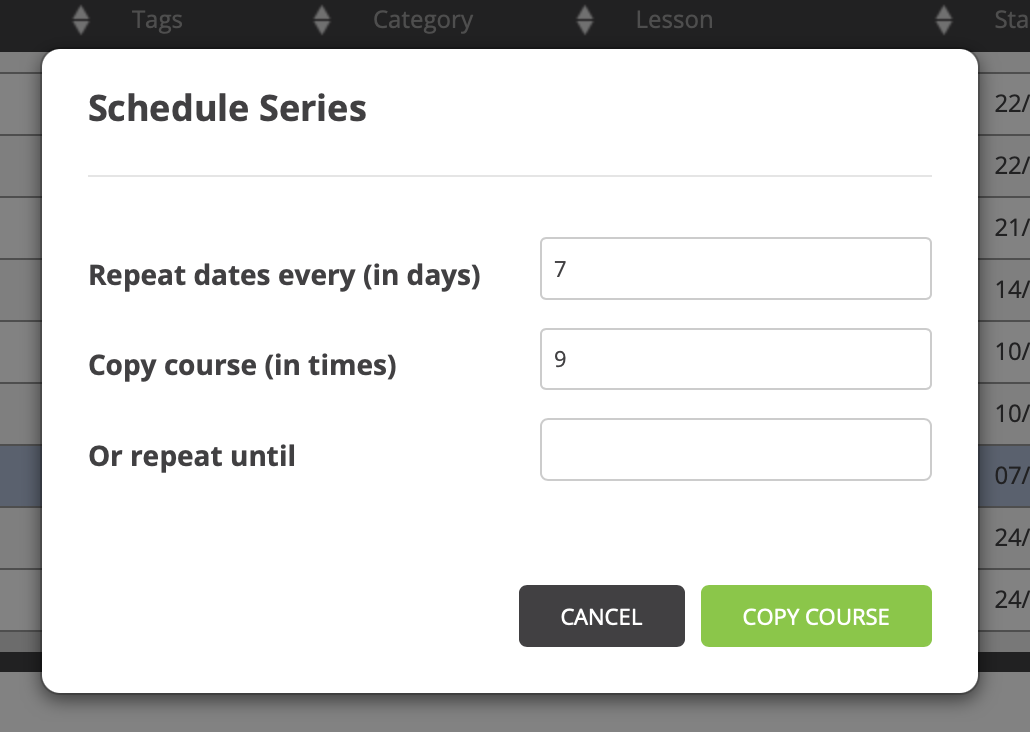This screenshot has height=732, width=1030.
Task: Click the leftmost sort arrow icon in header
Action: [80, 19]
